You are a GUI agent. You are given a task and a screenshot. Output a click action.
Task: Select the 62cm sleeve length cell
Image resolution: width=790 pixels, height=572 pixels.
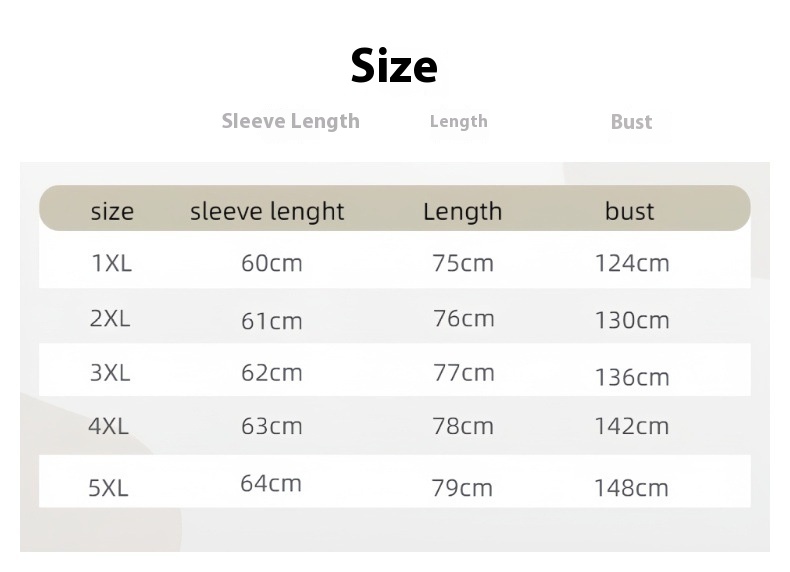(x=272, y=373)
